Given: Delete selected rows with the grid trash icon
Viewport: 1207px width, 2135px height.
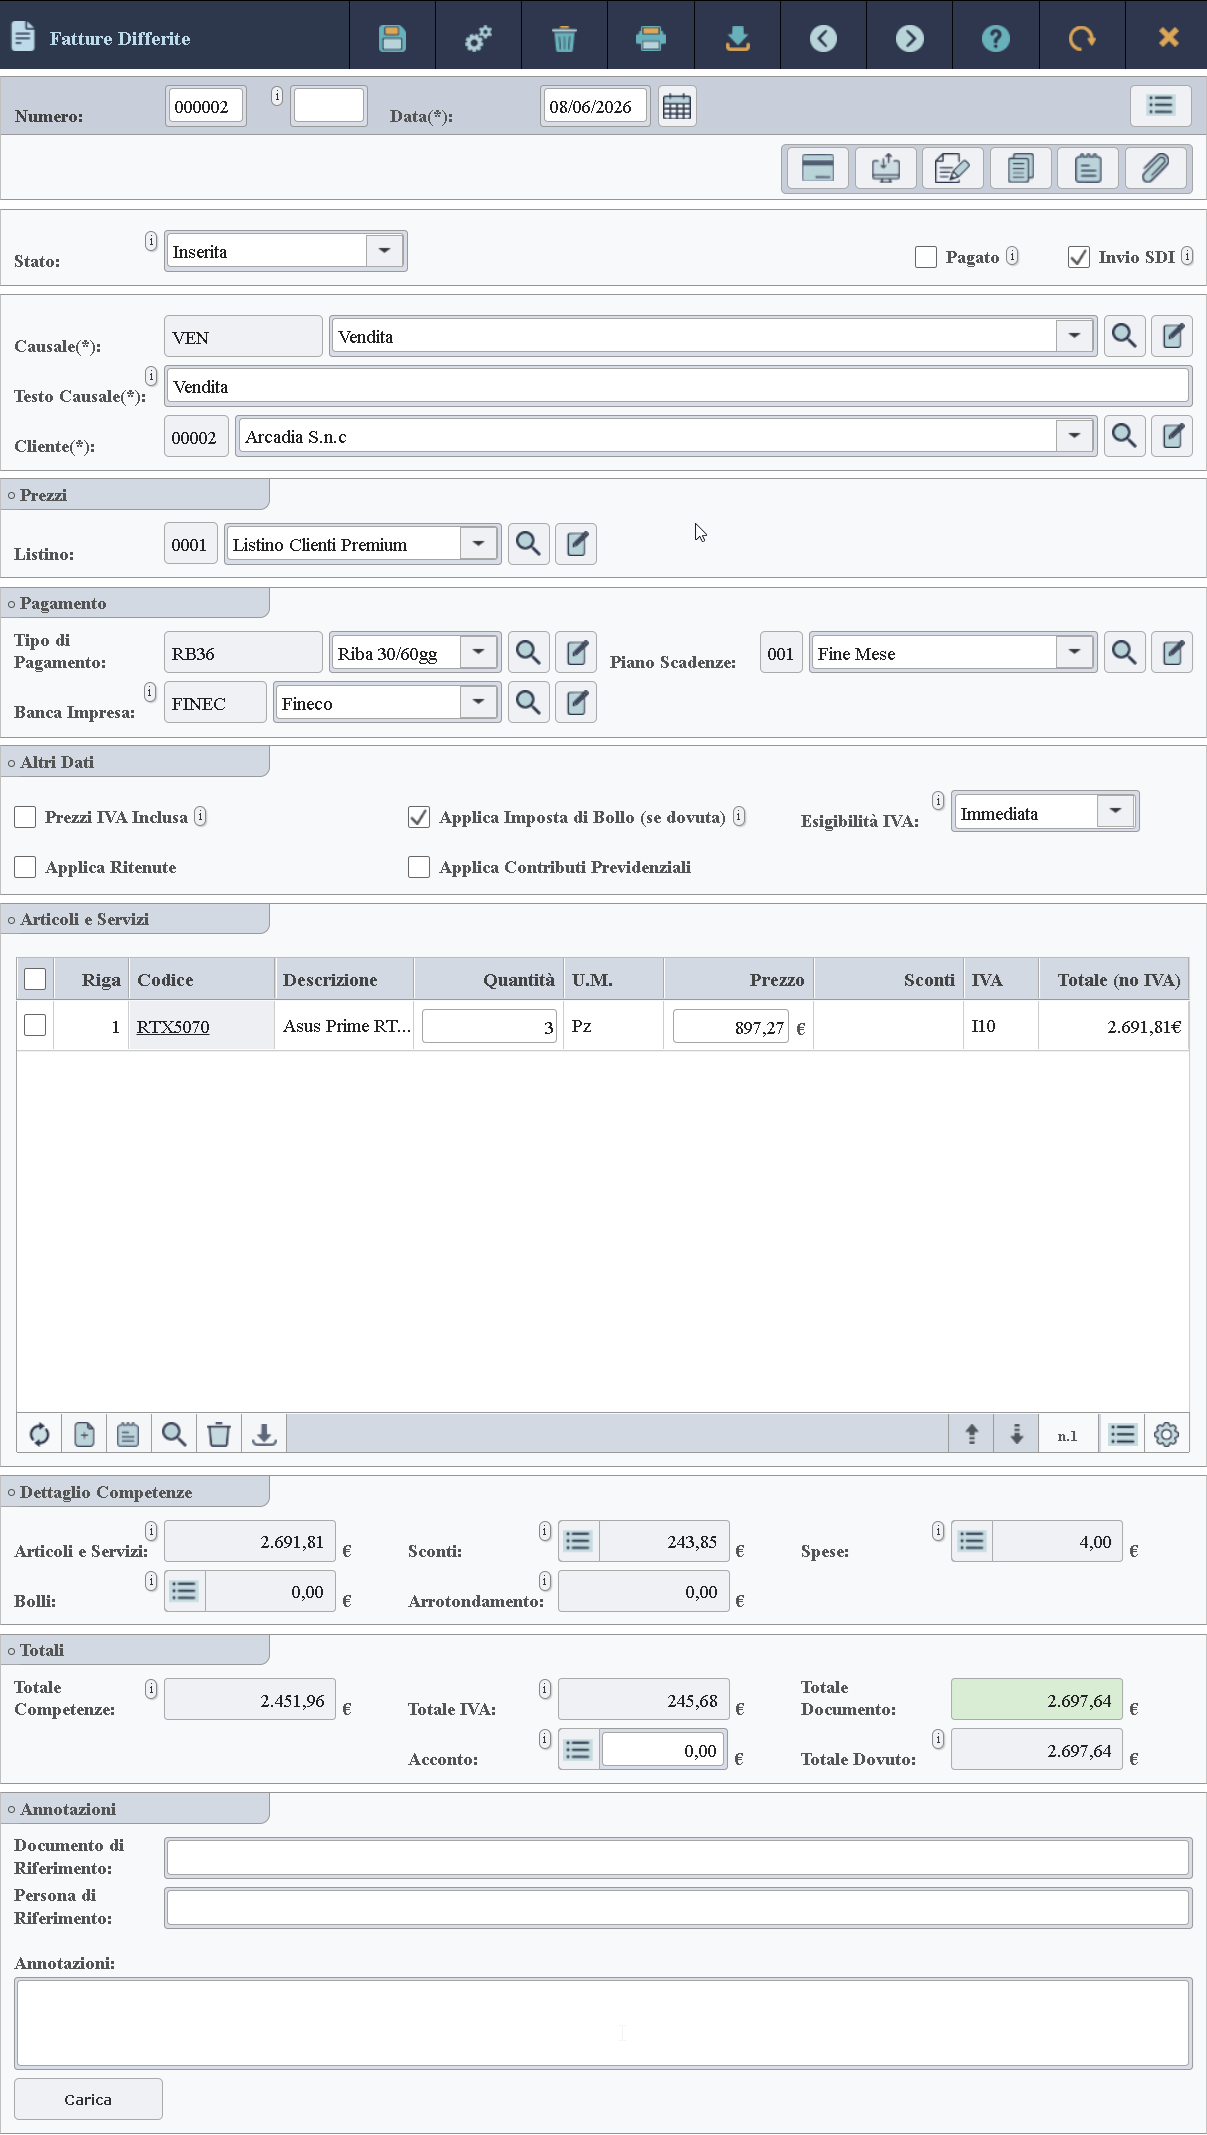Looking at the screenshot, I should (219, 1434).
